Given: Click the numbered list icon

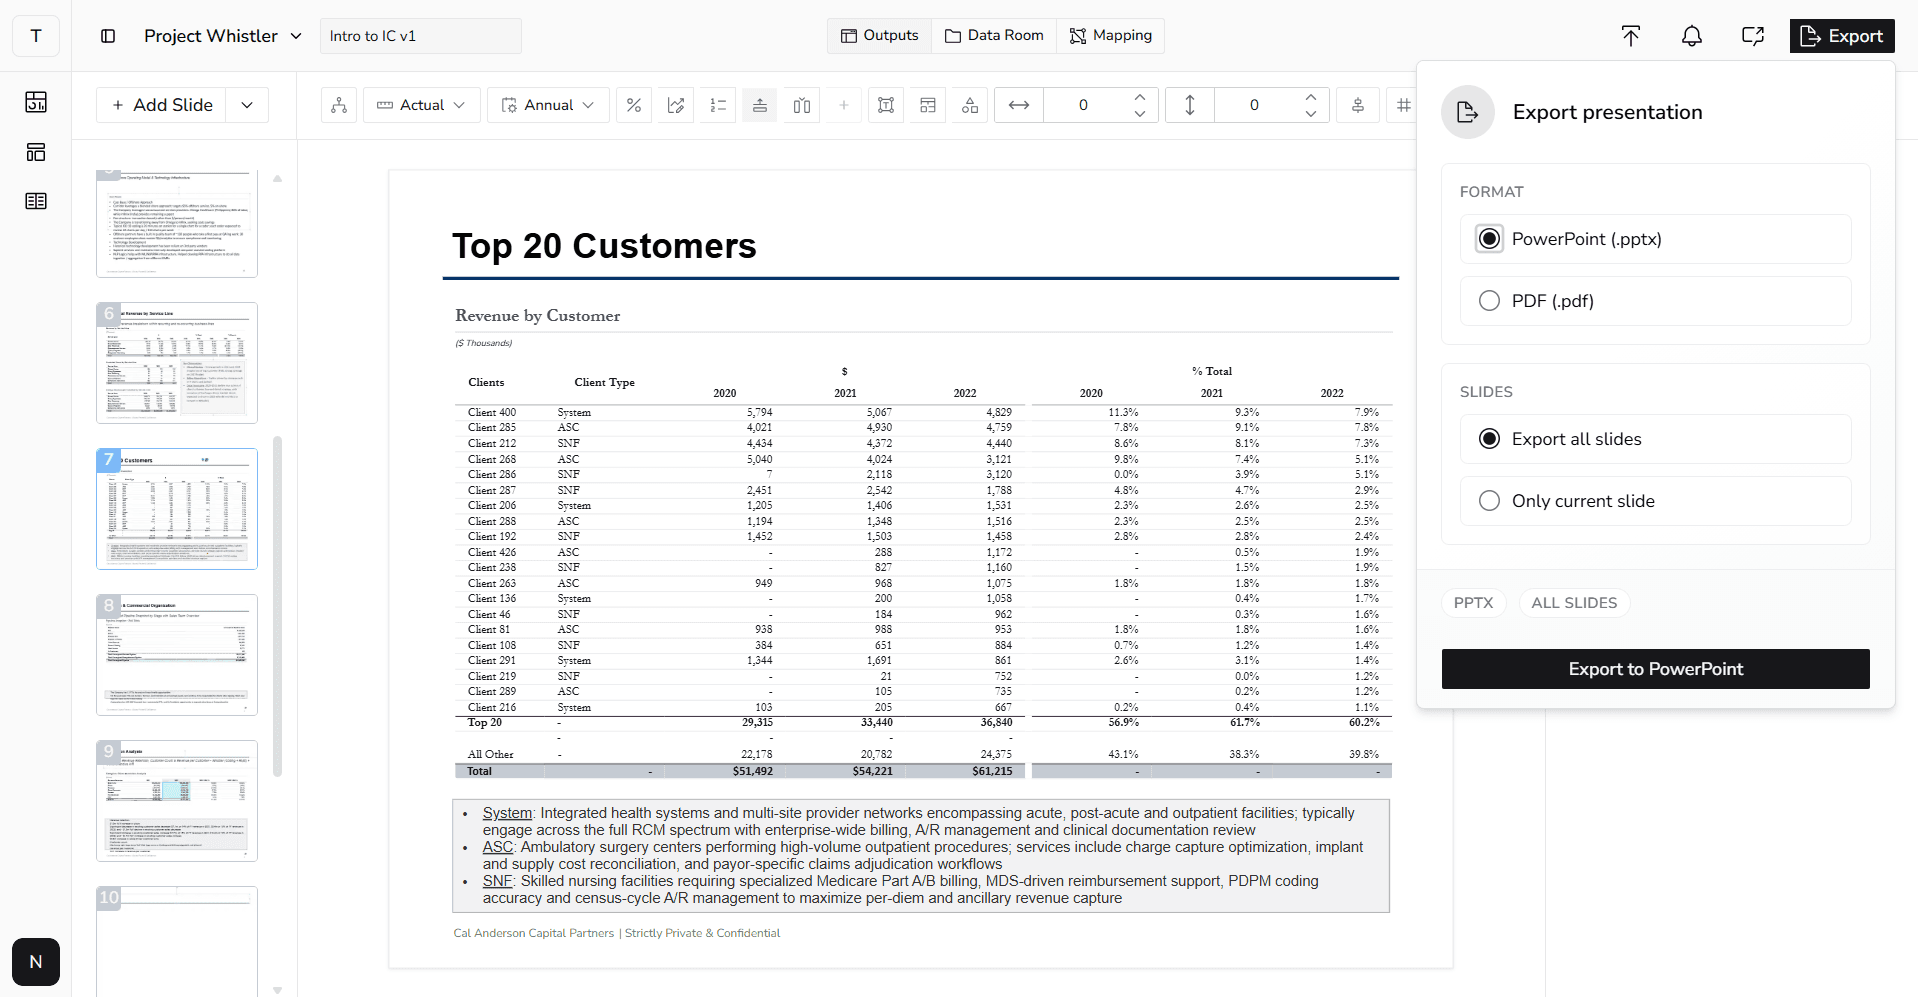Looking at the screenshot, I should coord(717,105).
